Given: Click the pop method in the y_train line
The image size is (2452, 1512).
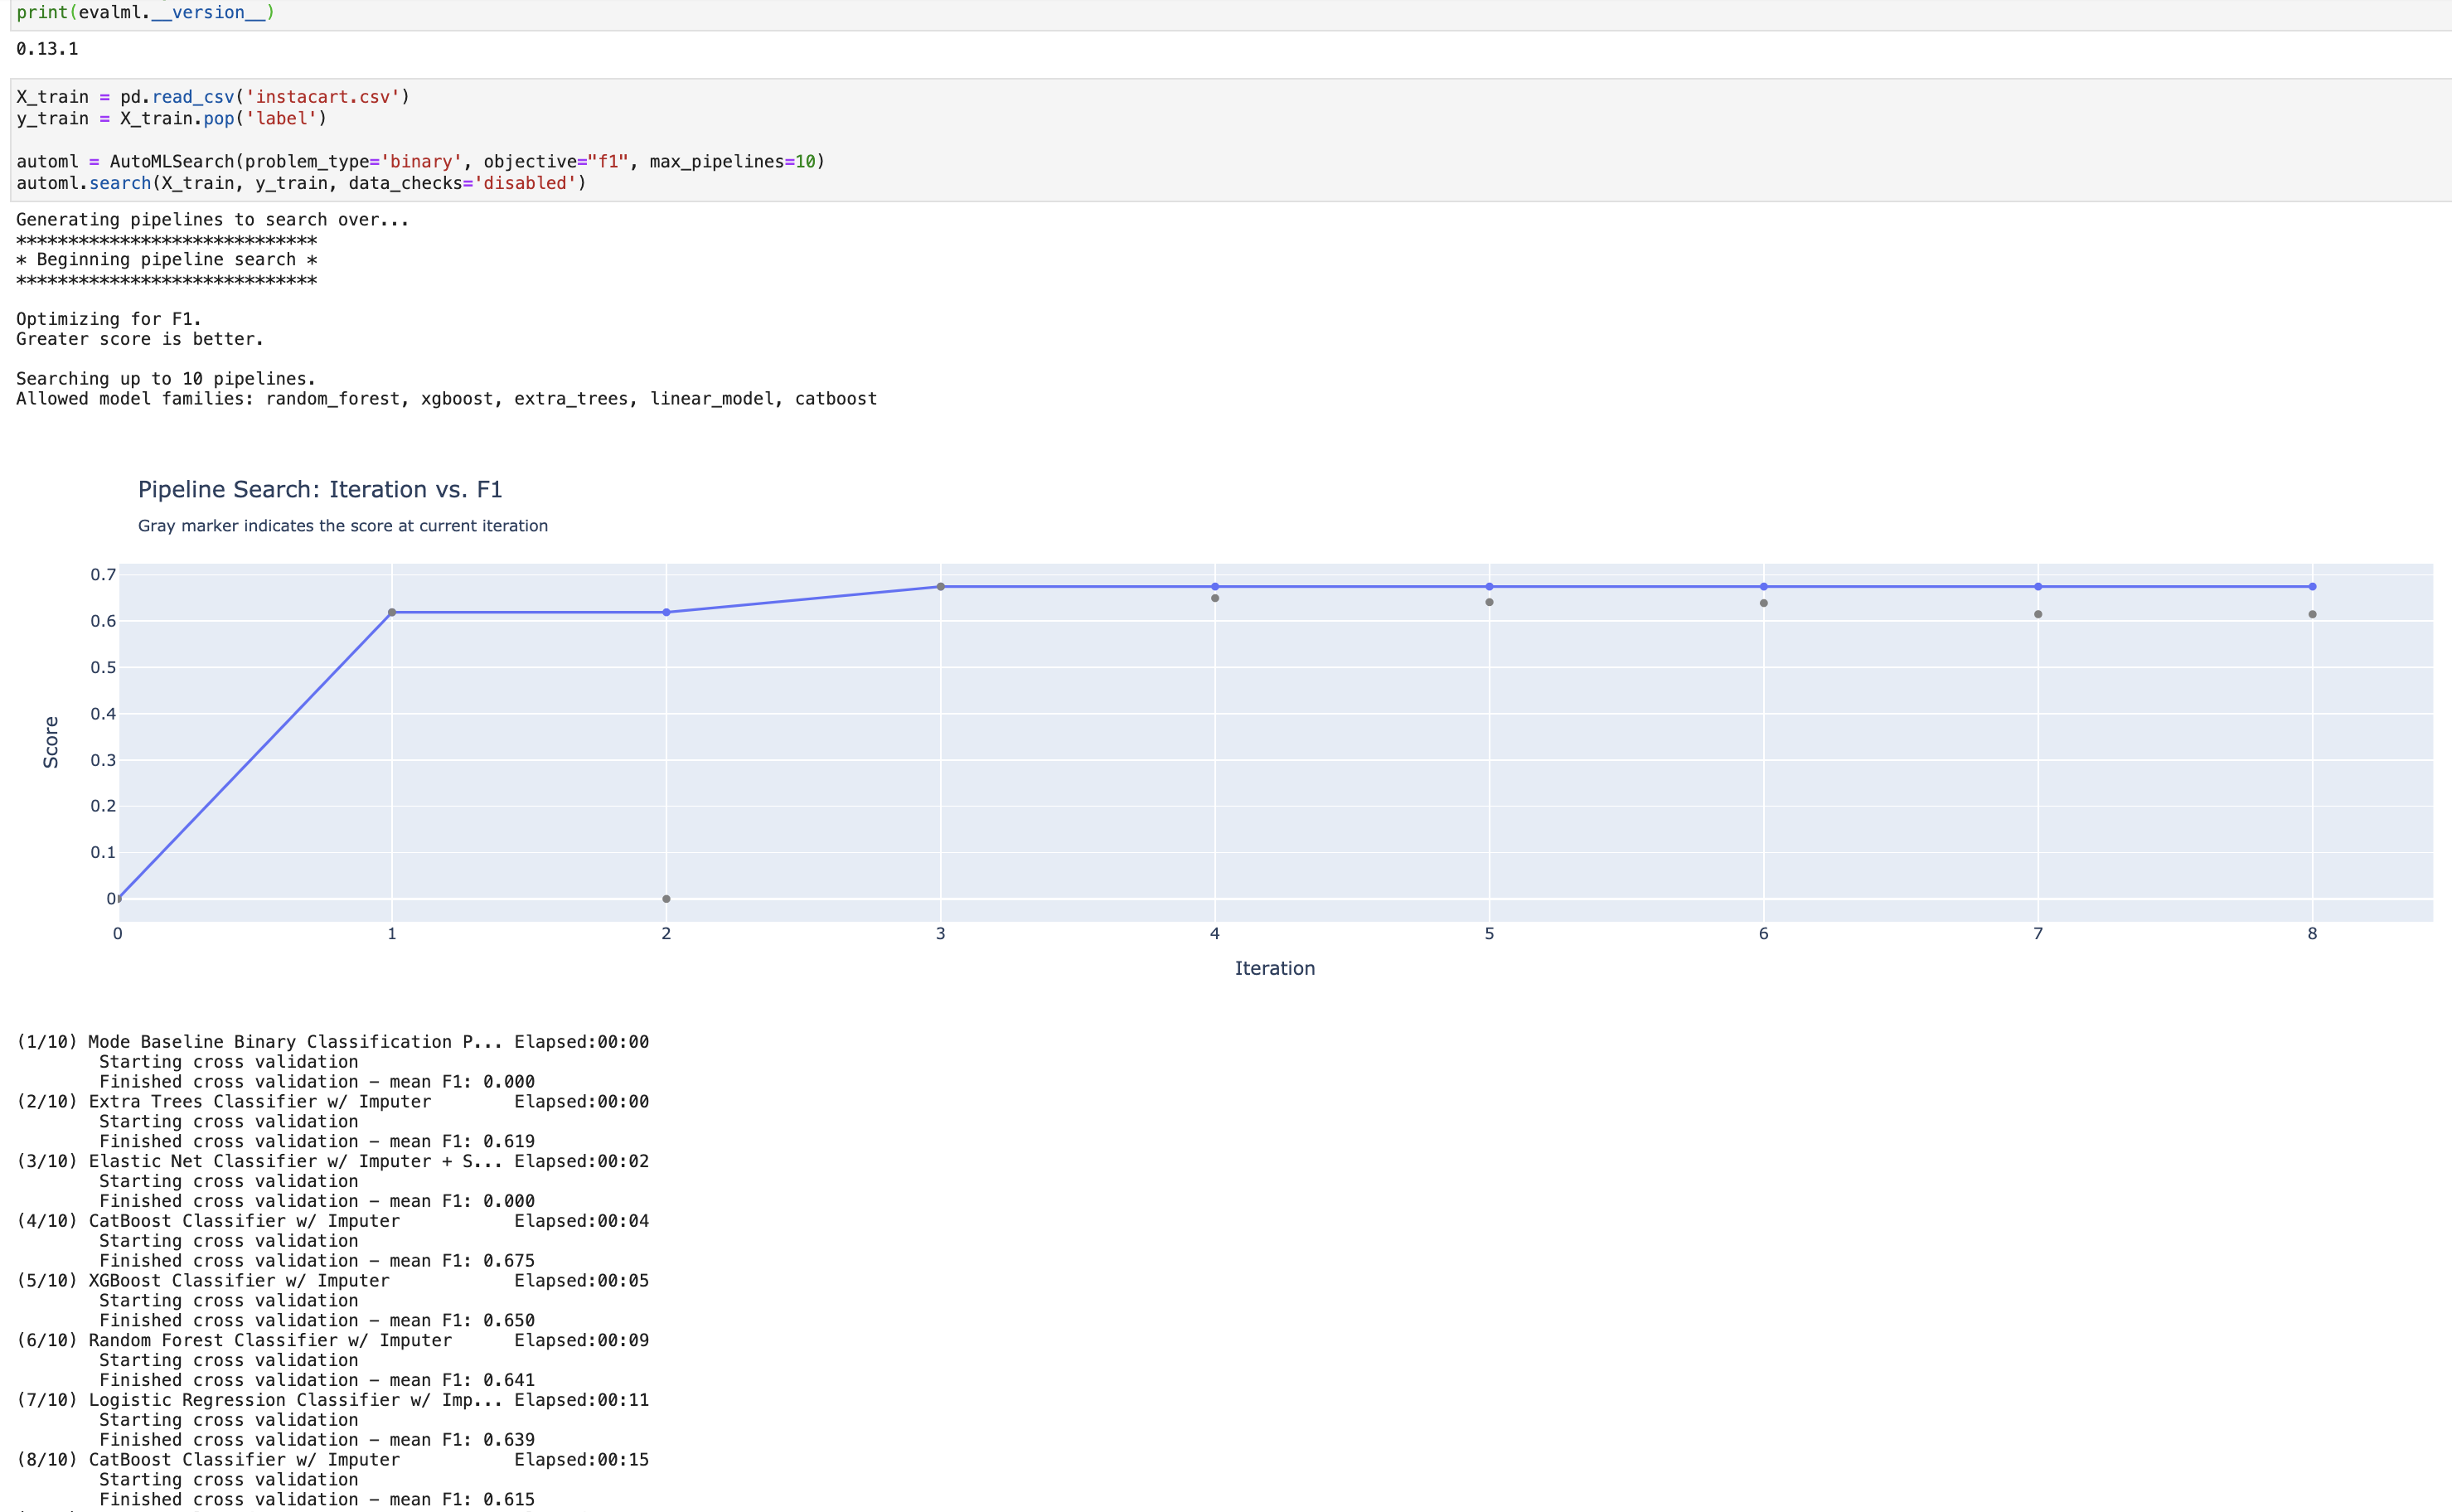Looking at the screenshot, I should tap(219, 117).
